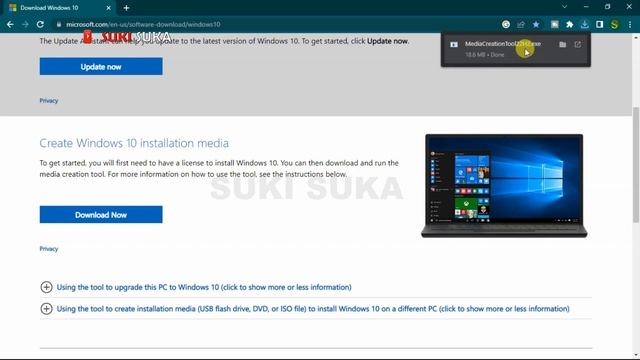The image size is (640, 360).
Task: Open the Privacy link under Download Now
Action: click(49, 249)
